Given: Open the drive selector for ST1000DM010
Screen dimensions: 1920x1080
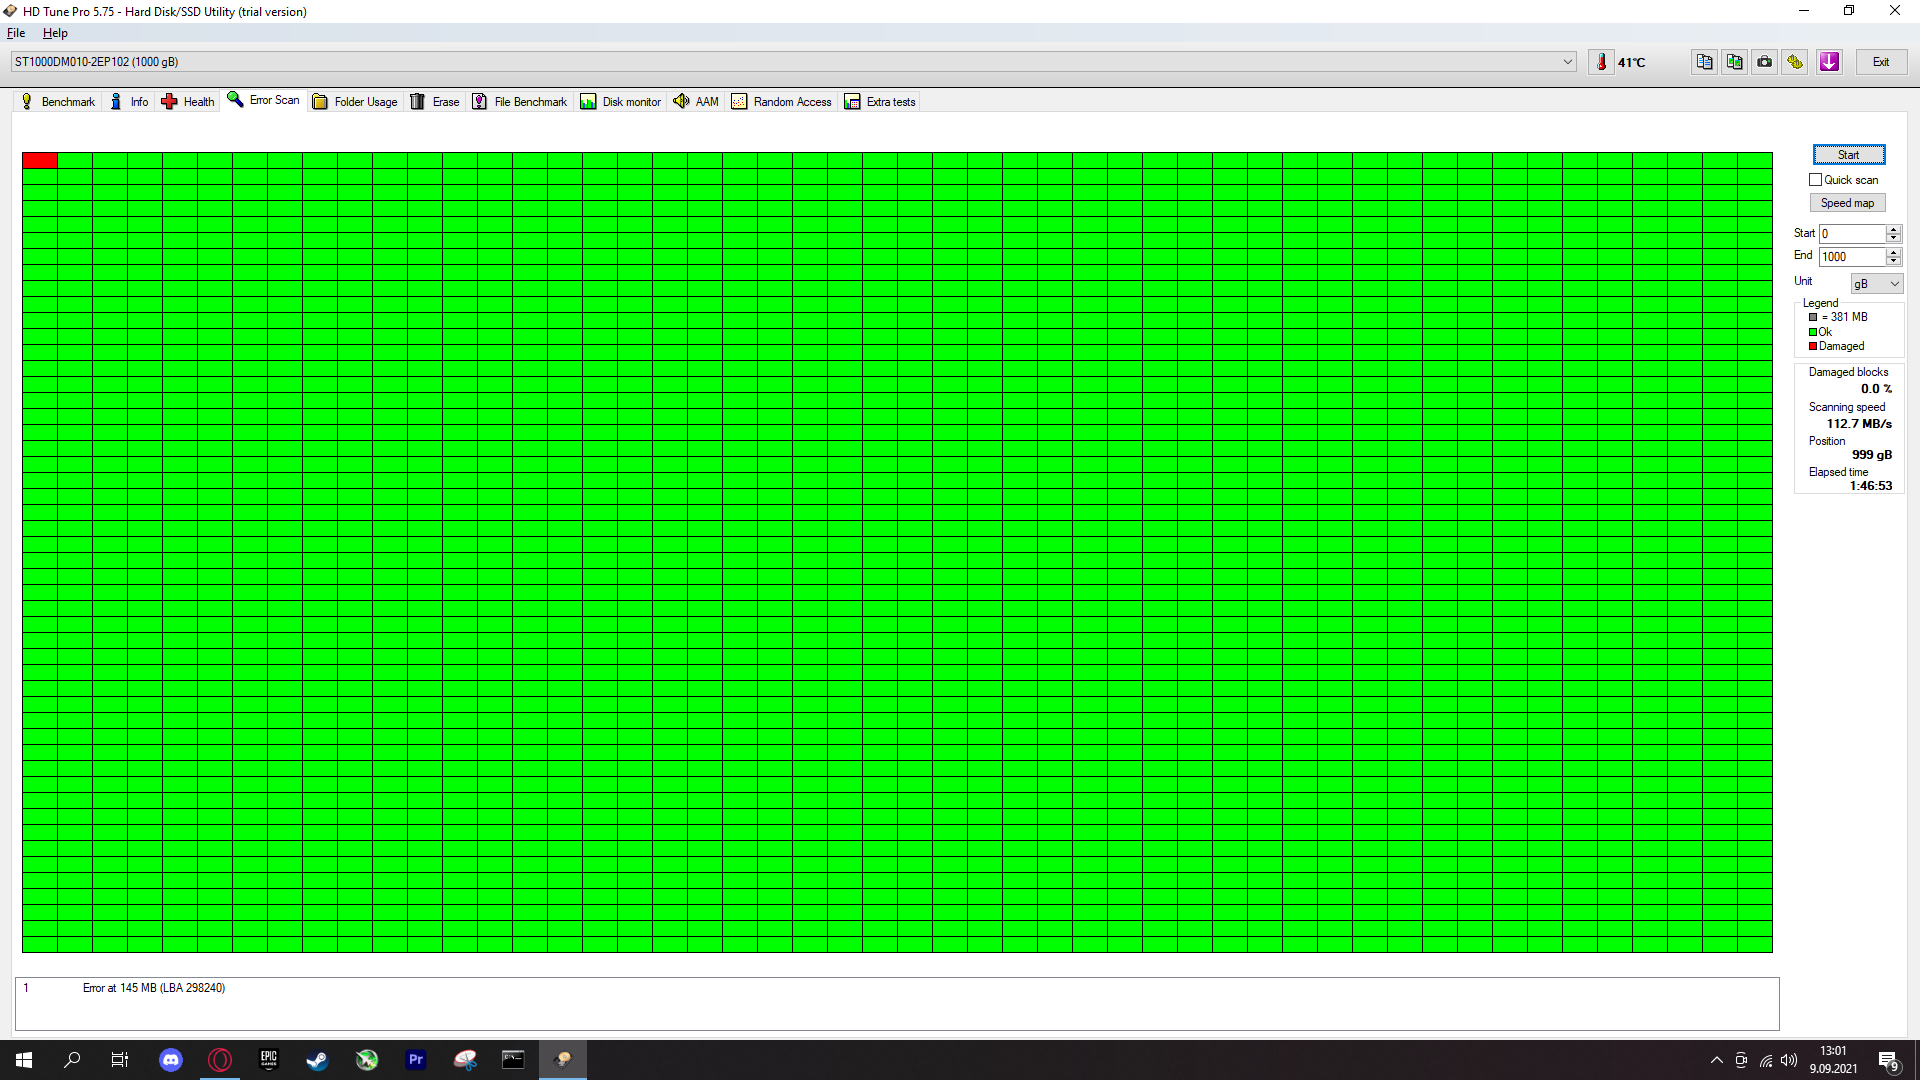Looking at the screenshot, I should pyautogui.click(x=1566, y=61).
